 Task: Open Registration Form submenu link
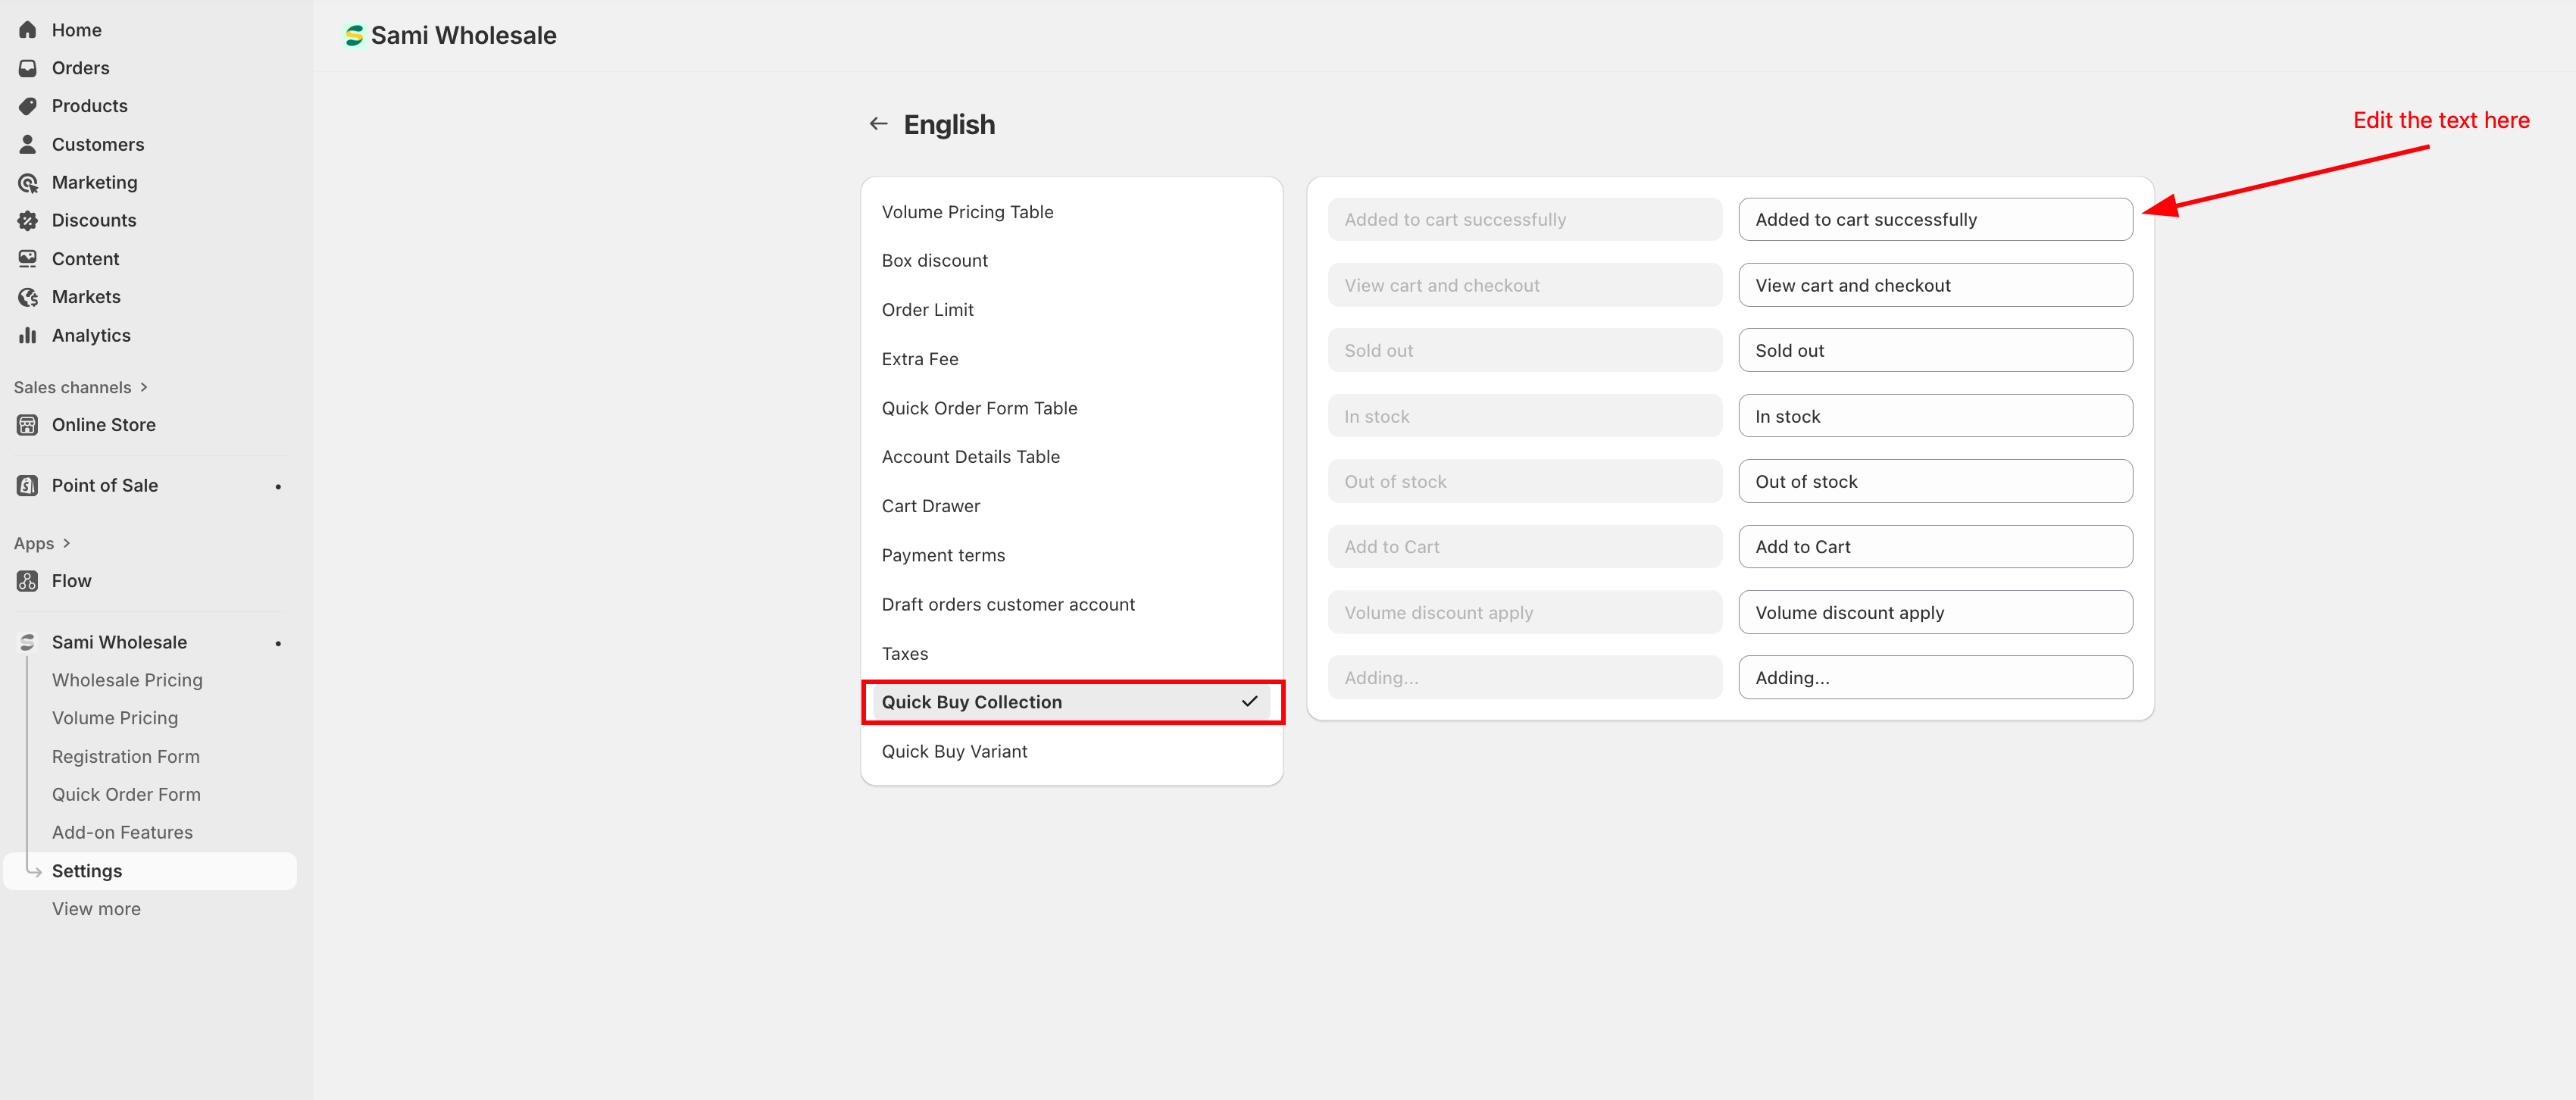click(x=126, y=757)
